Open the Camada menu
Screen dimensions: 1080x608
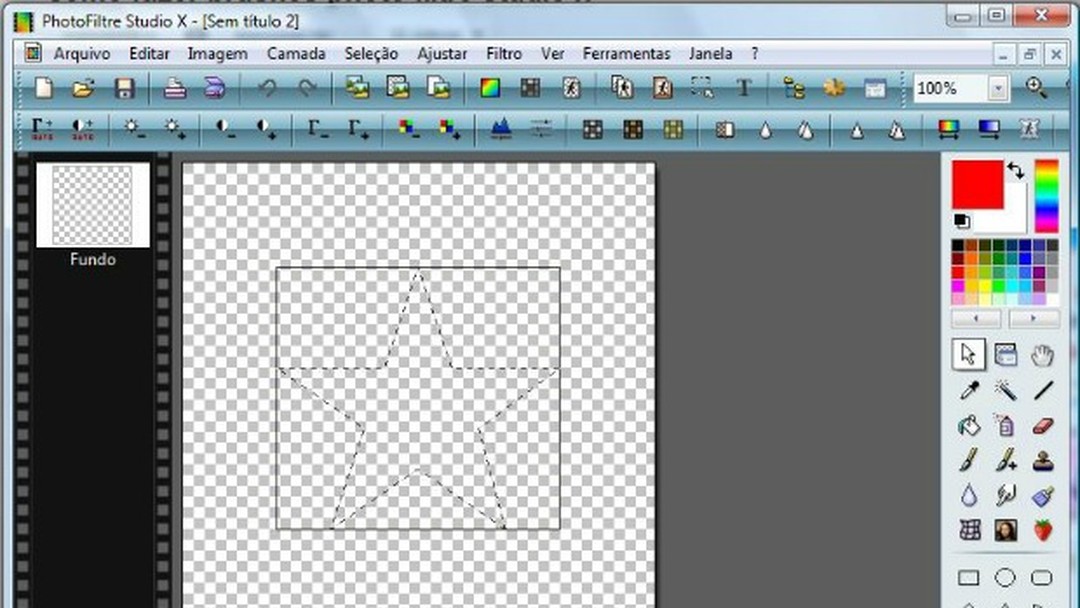pos(296,54)
